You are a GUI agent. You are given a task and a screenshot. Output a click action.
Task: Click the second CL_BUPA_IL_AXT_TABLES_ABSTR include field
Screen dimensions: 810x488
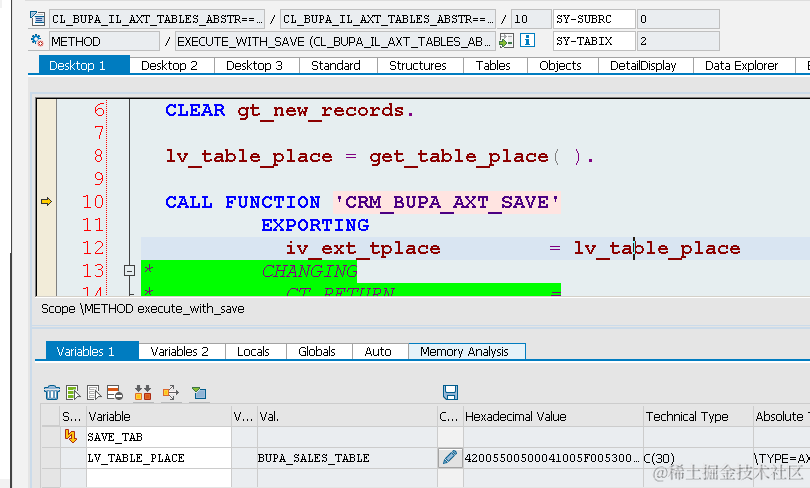(388, 19)
